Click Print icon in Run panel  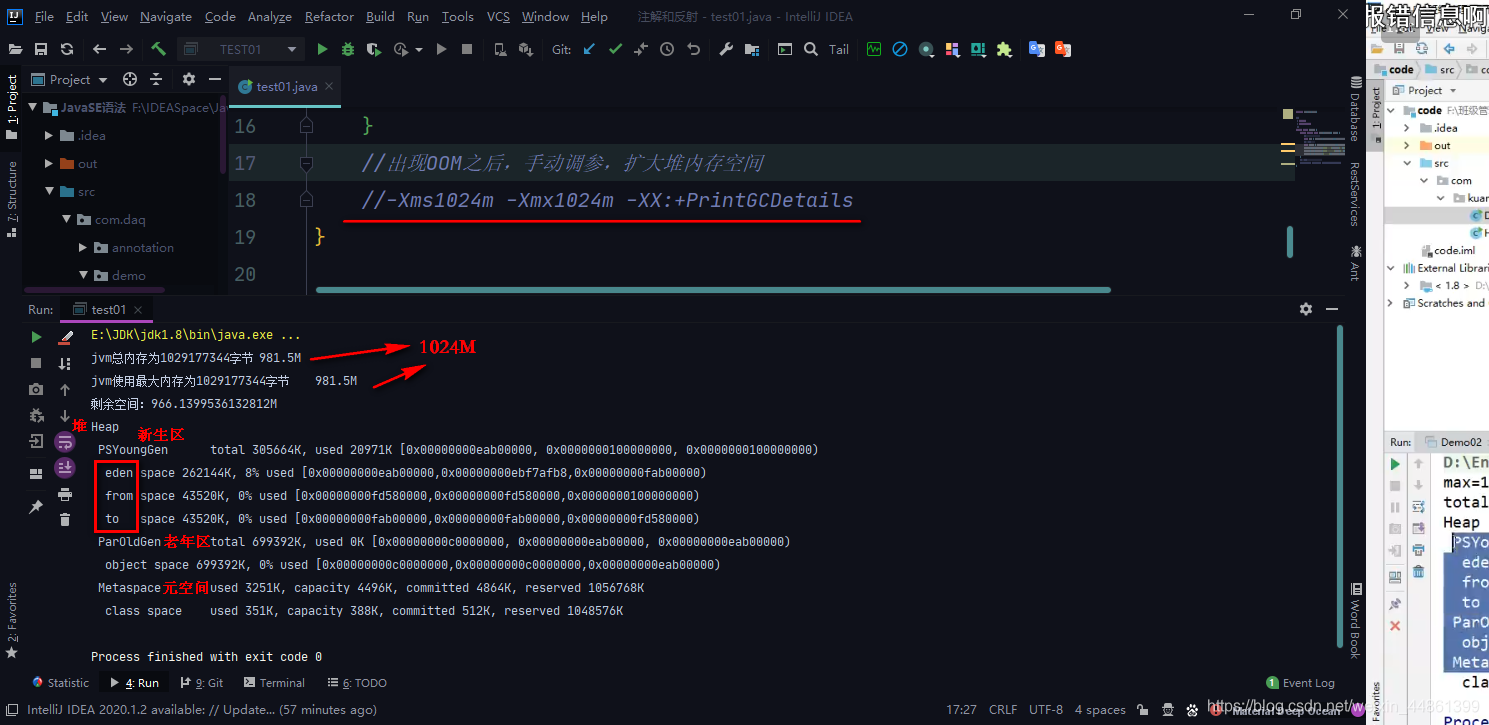[65, 494]
